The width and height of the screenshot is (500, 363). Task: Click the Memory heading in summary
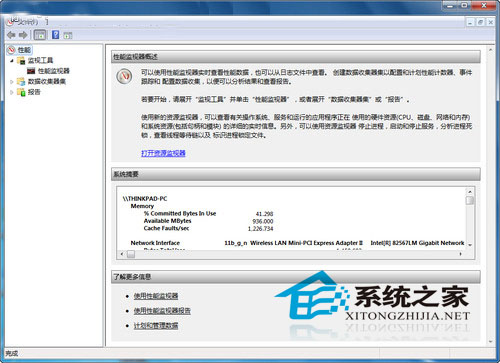click(x=142, y=206)
